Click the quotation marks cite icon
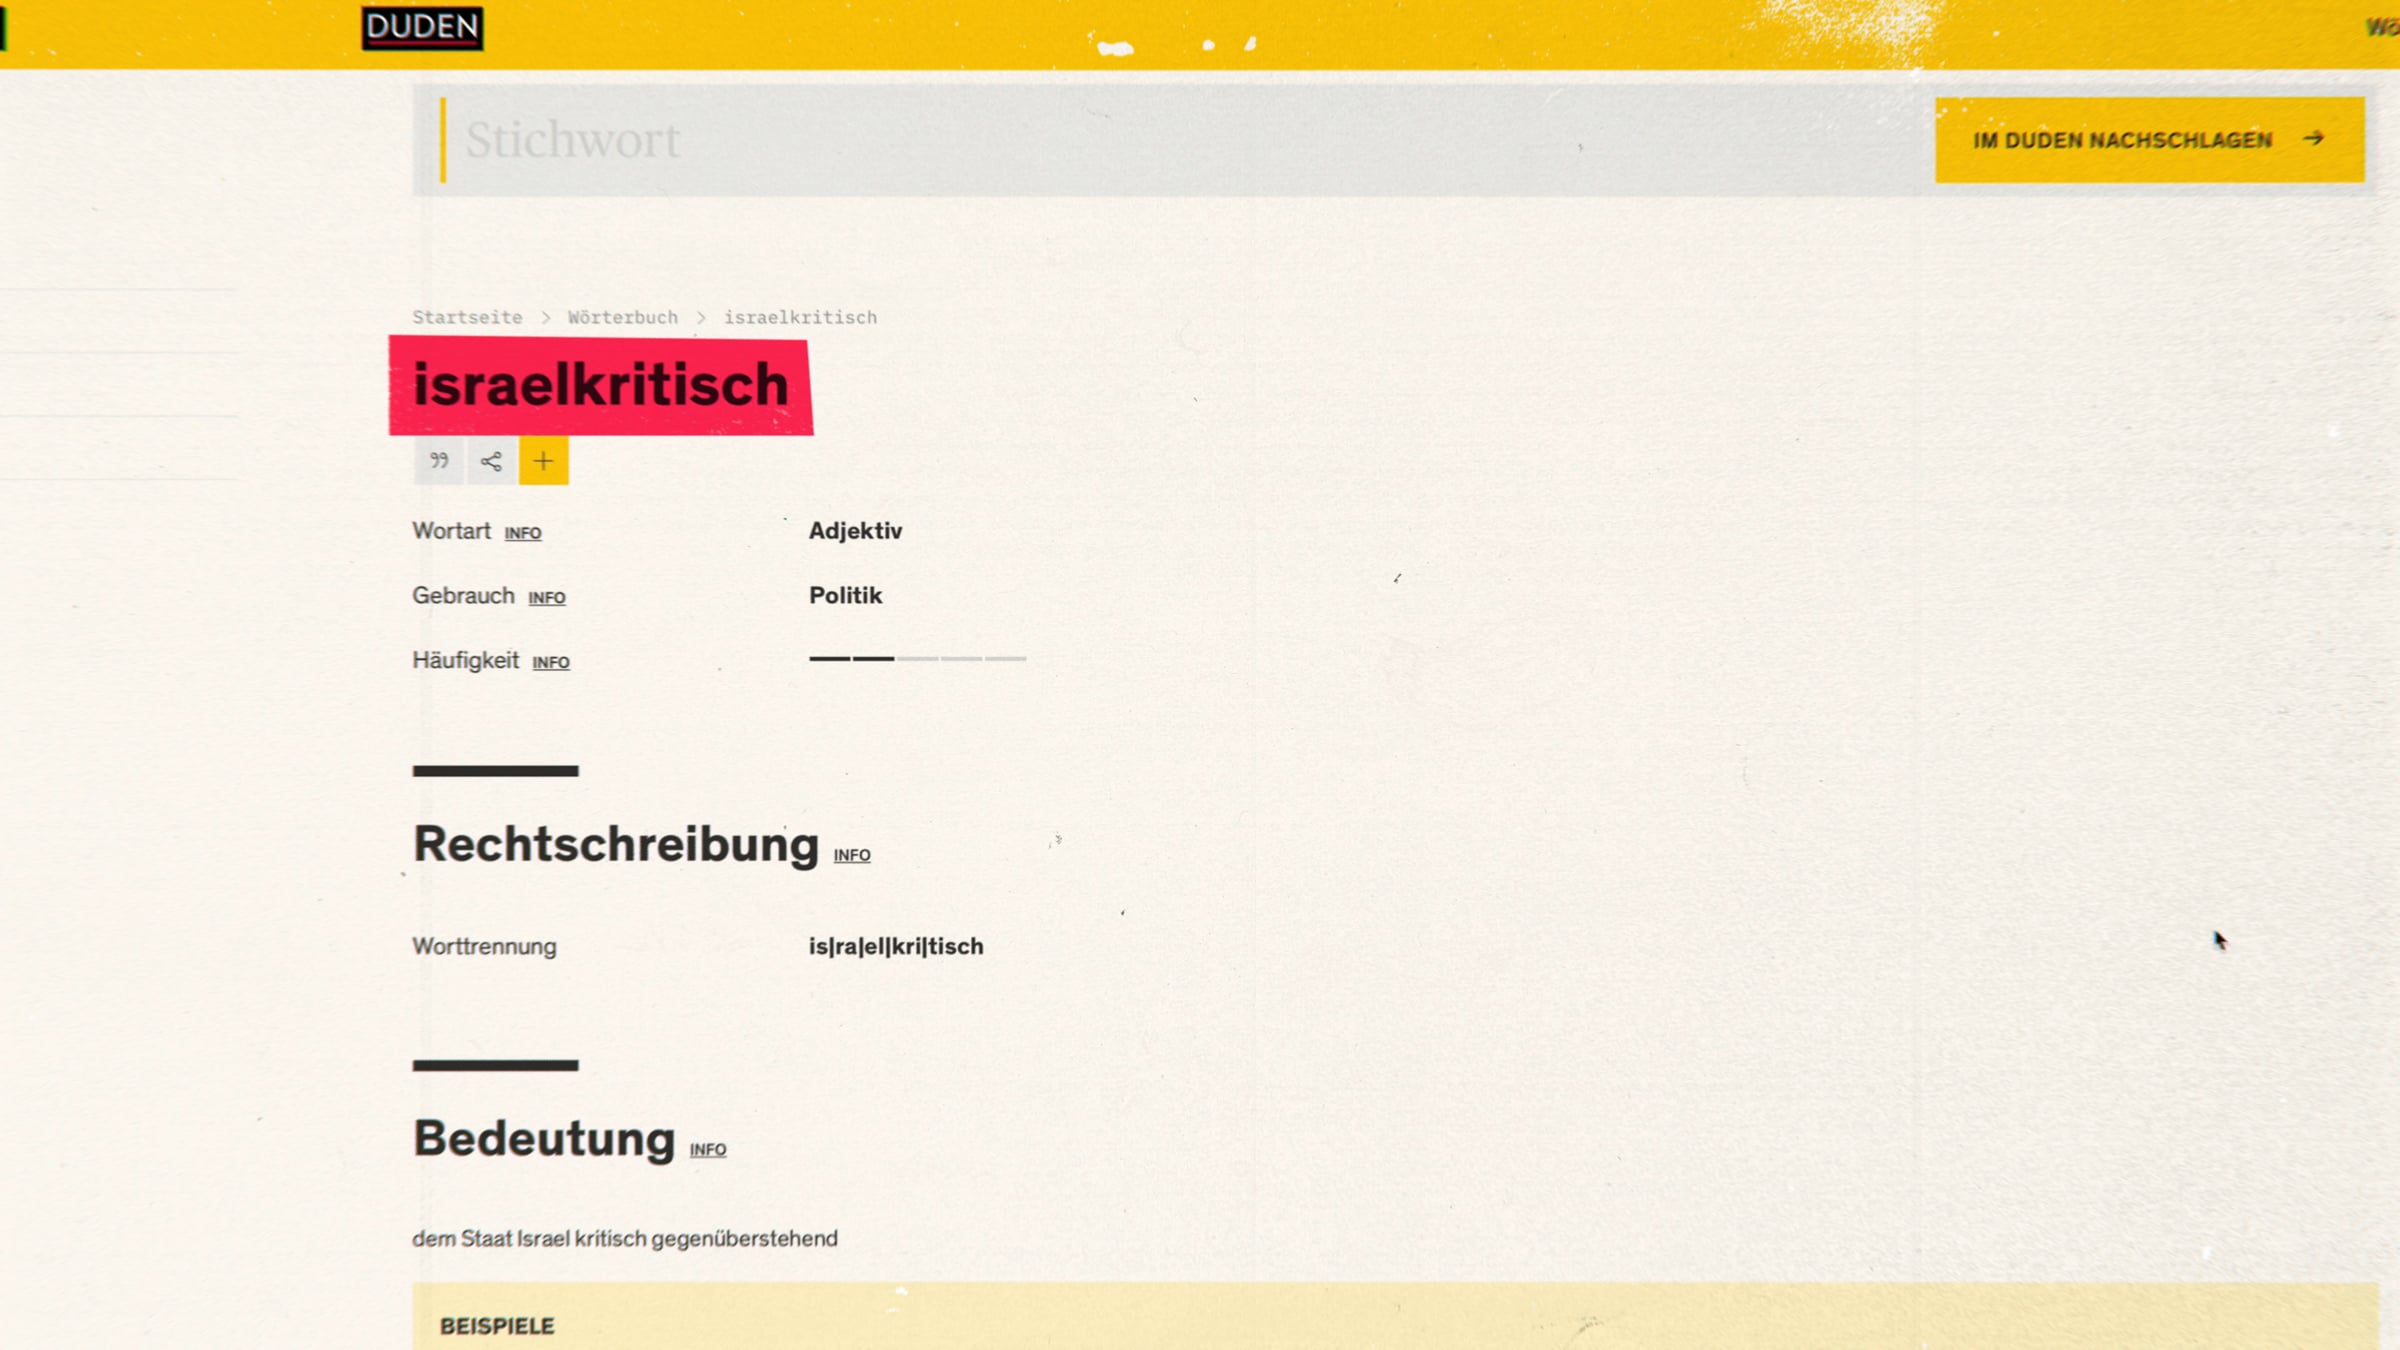Image resolution: width=2400 pixels, height=1350 pixels. point(439,461)
